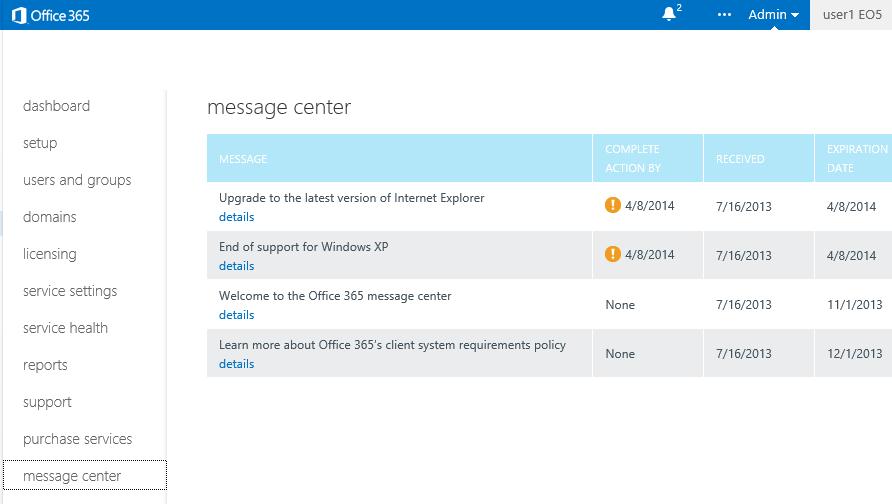Click the warning icon for Windows XP support

coord(613,254)
